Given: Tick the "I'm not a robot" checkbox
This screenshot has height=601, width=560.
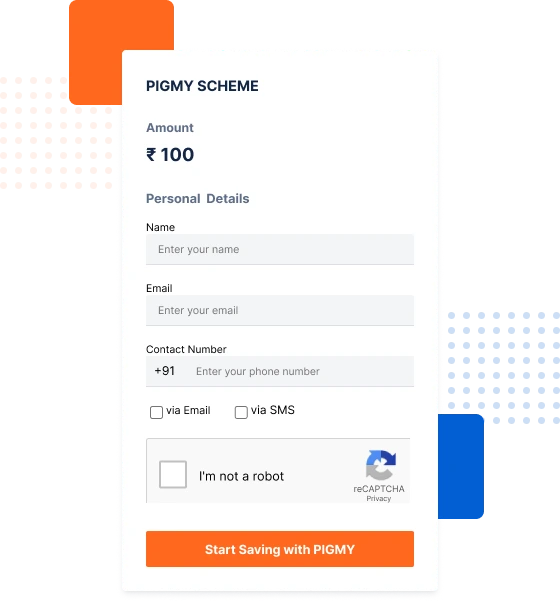Looking at the screenshot, I should coord(173,475).
